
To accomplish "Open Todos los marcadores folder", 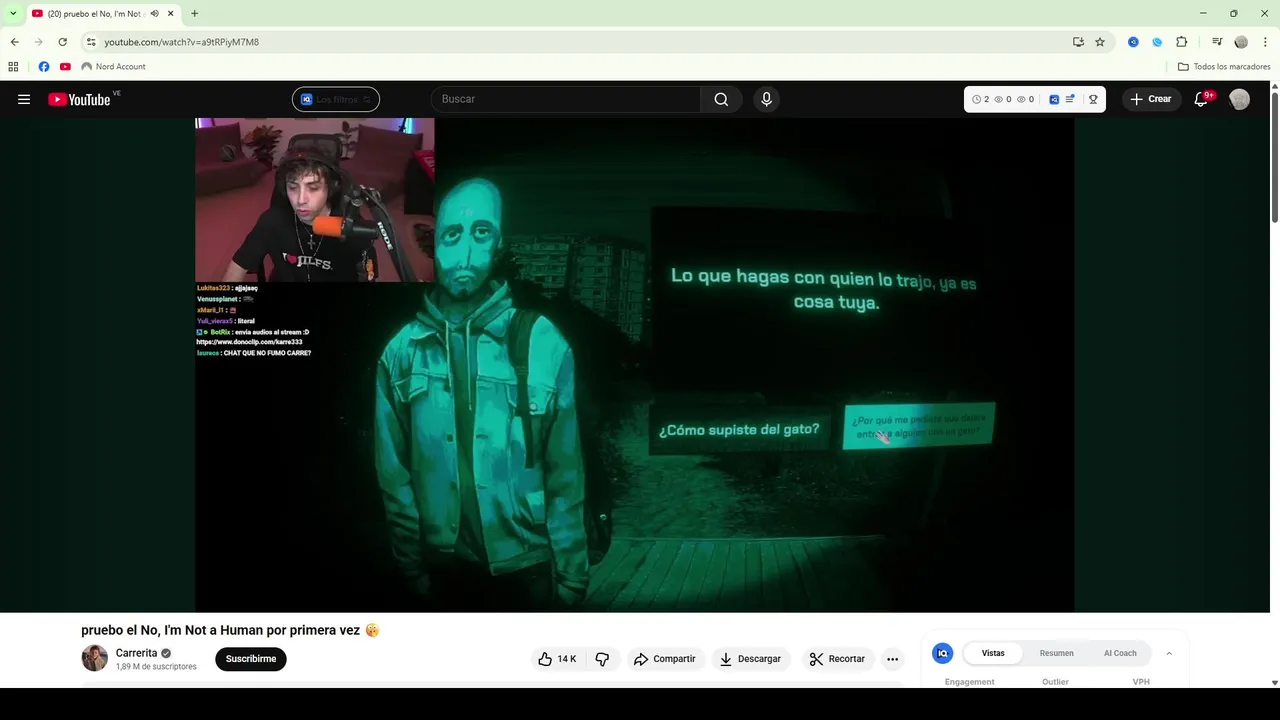I will point(1224,67).
